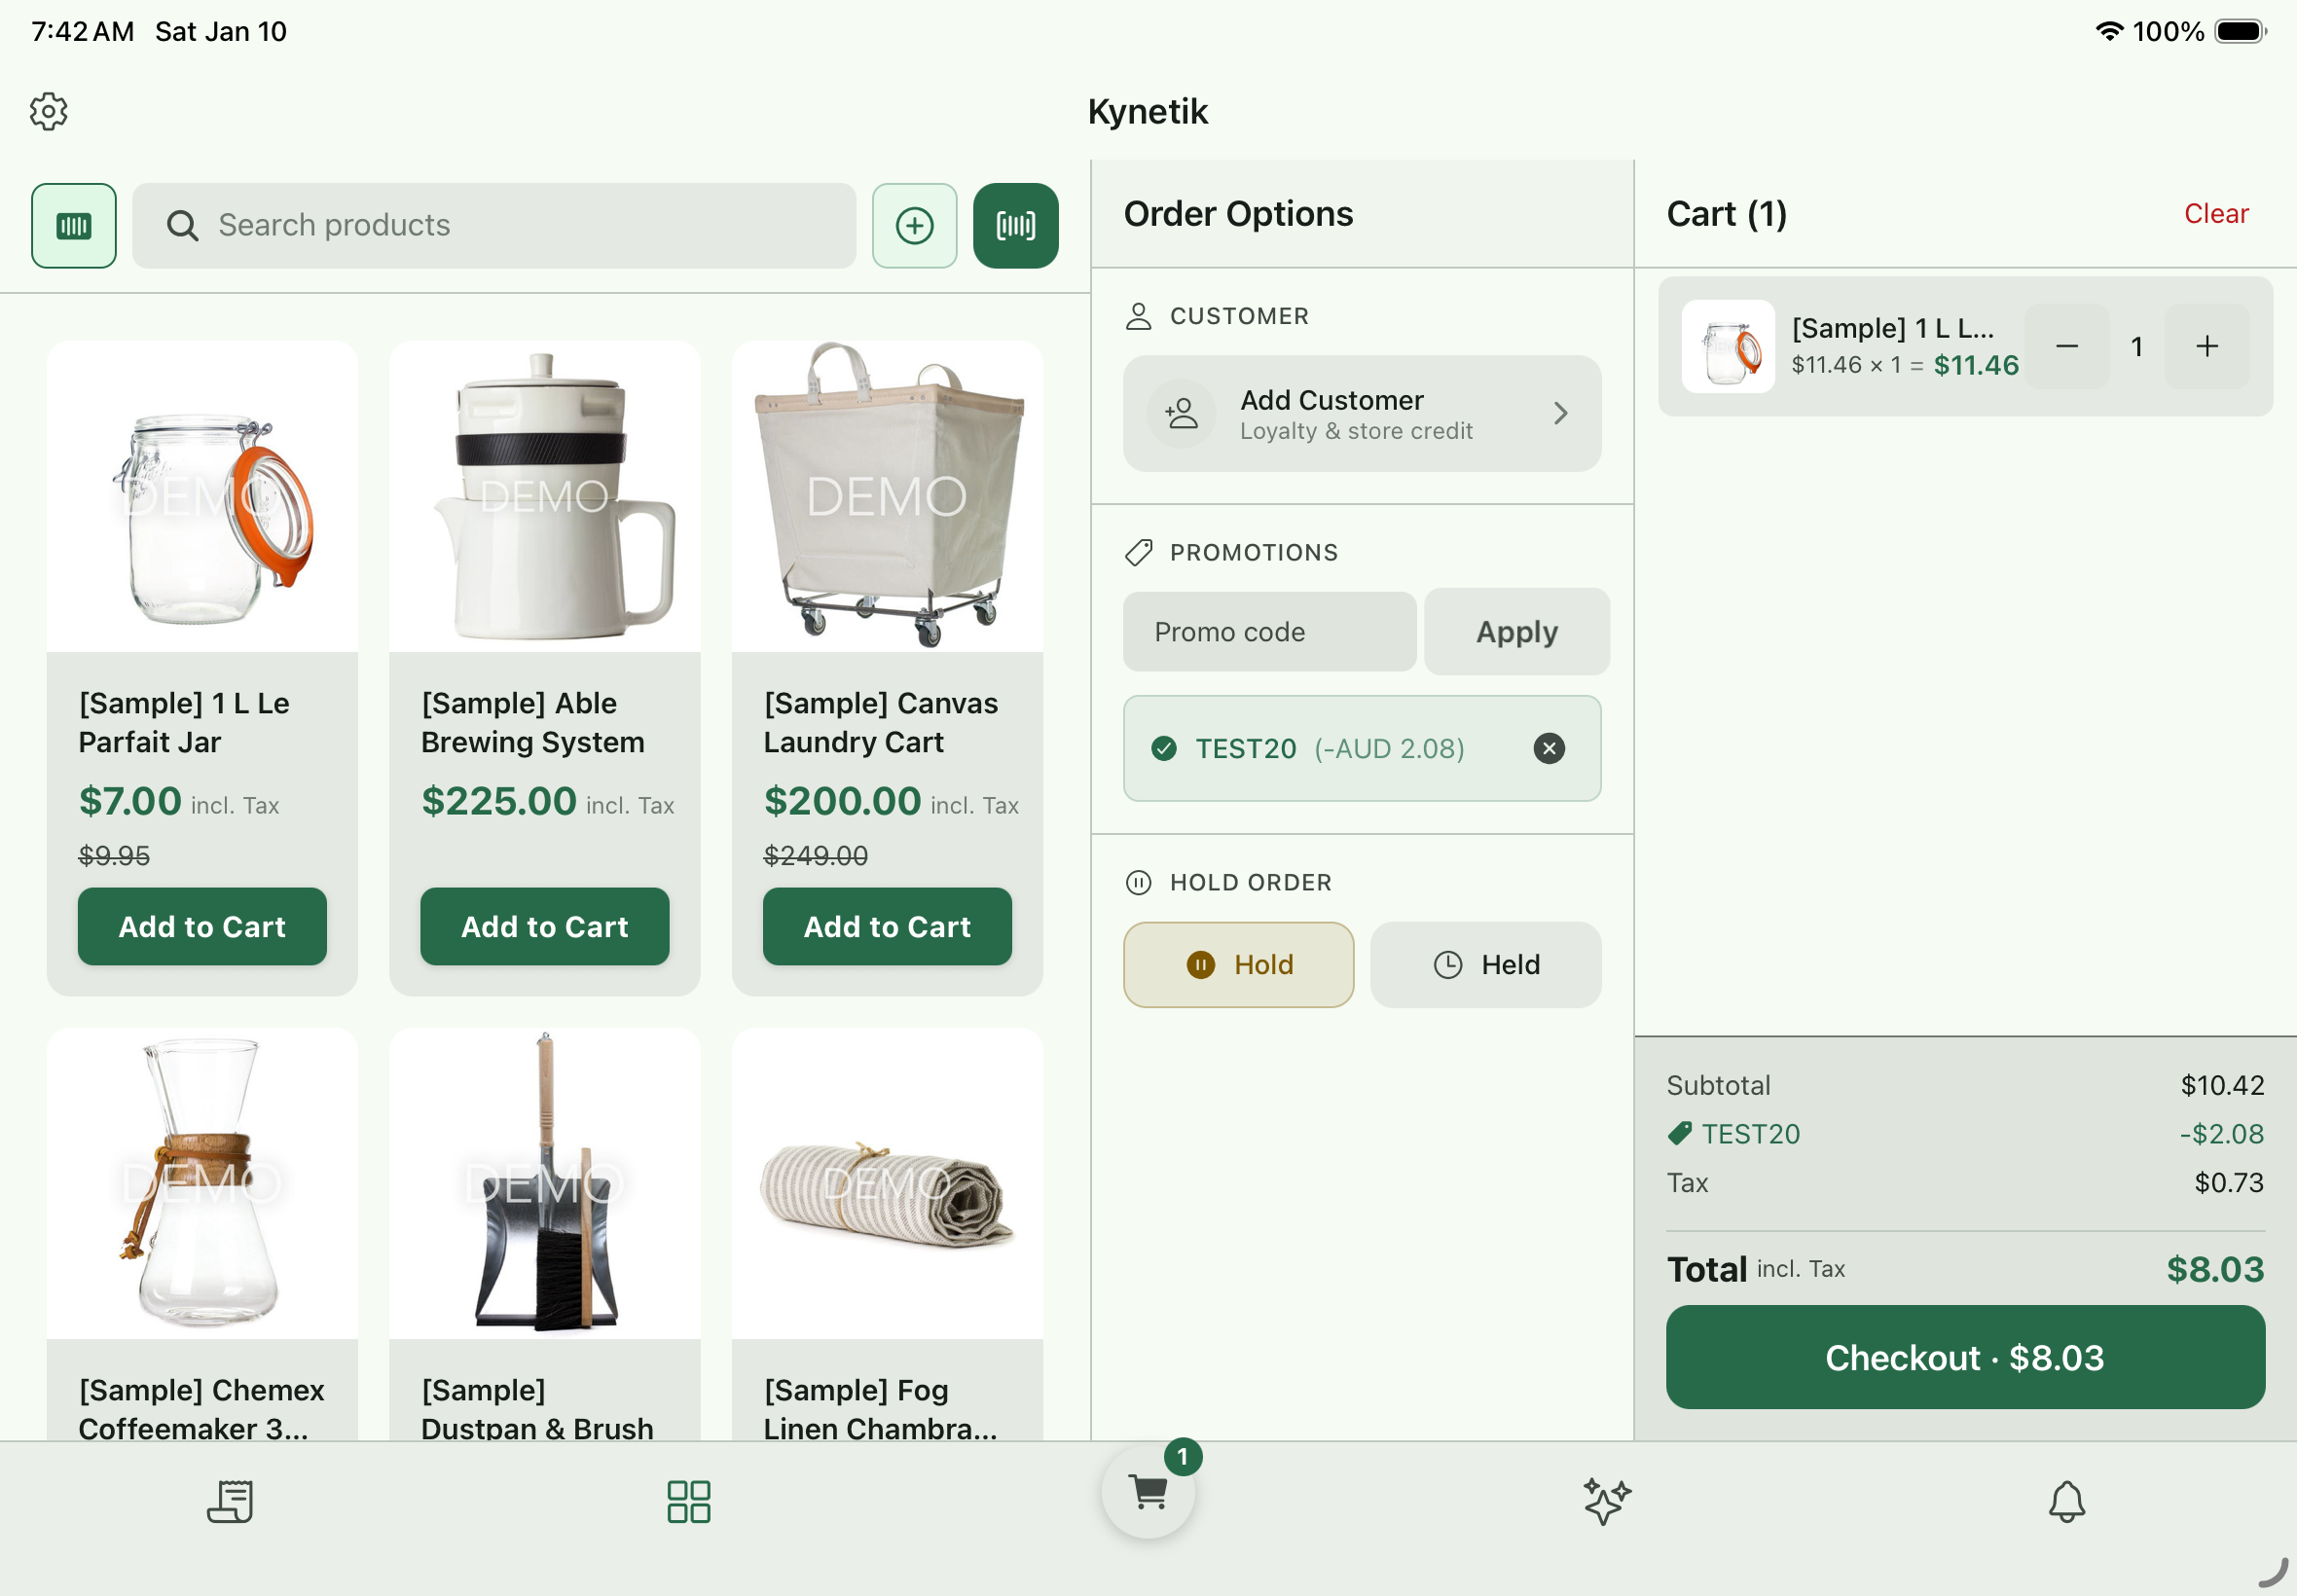Screen dimensions: 2297x1596
Task: Click the add-person icon in the Customer row
Action: click(1181, 413)
